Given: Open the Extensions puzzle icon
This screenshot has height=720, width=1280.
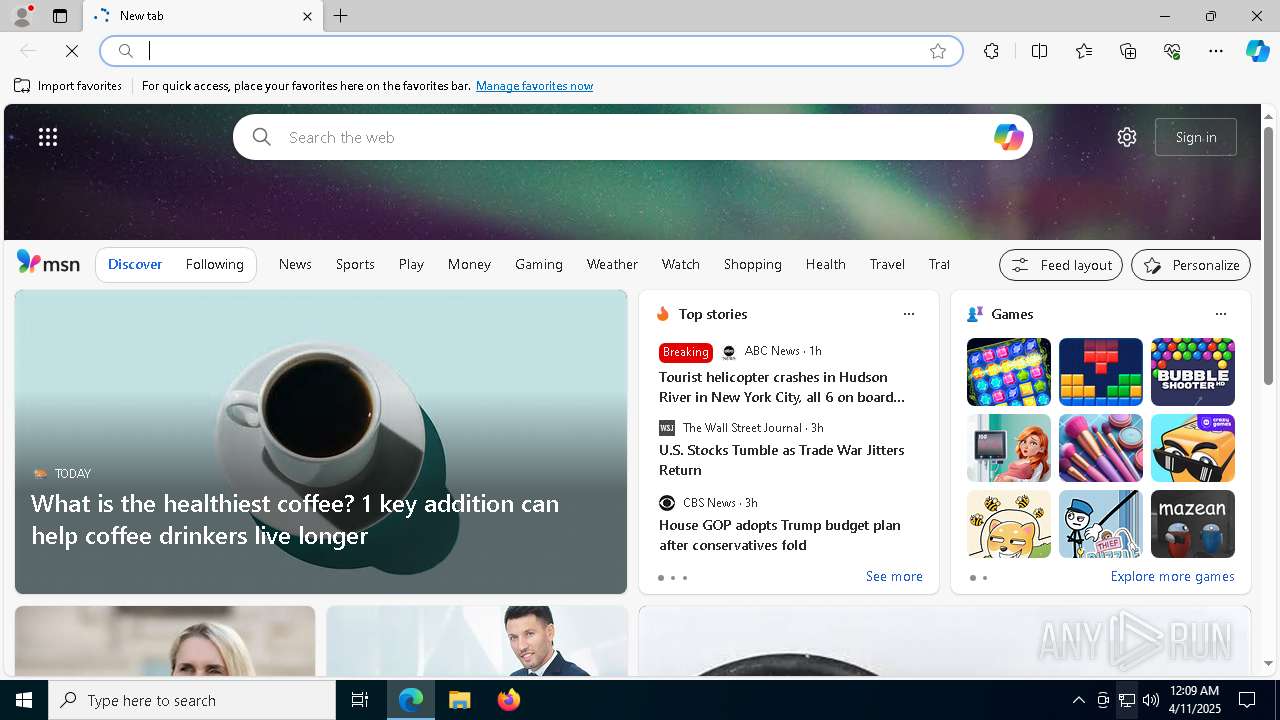Looking at the screenshot, I should tap(991, 51).
